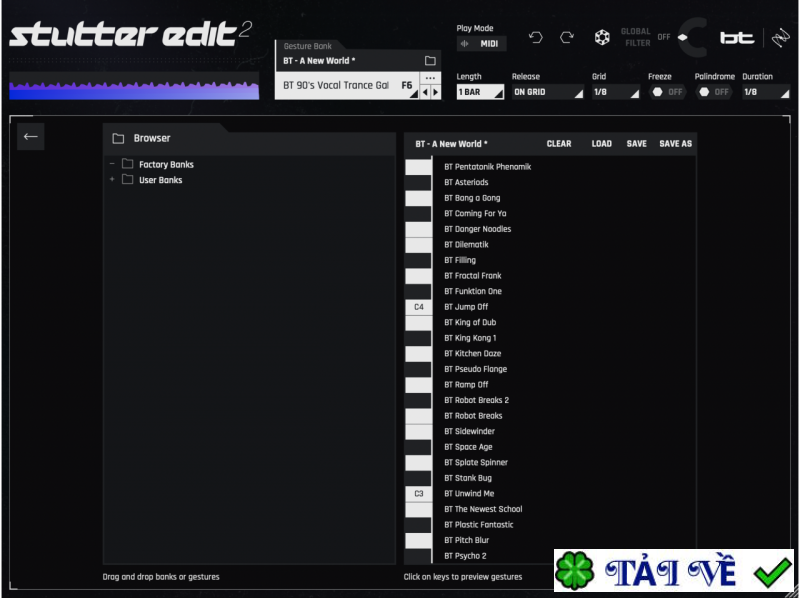The image size is (800, 598).
Task: Select the BT Danger Noodles gesture
Action: point(478,229)
